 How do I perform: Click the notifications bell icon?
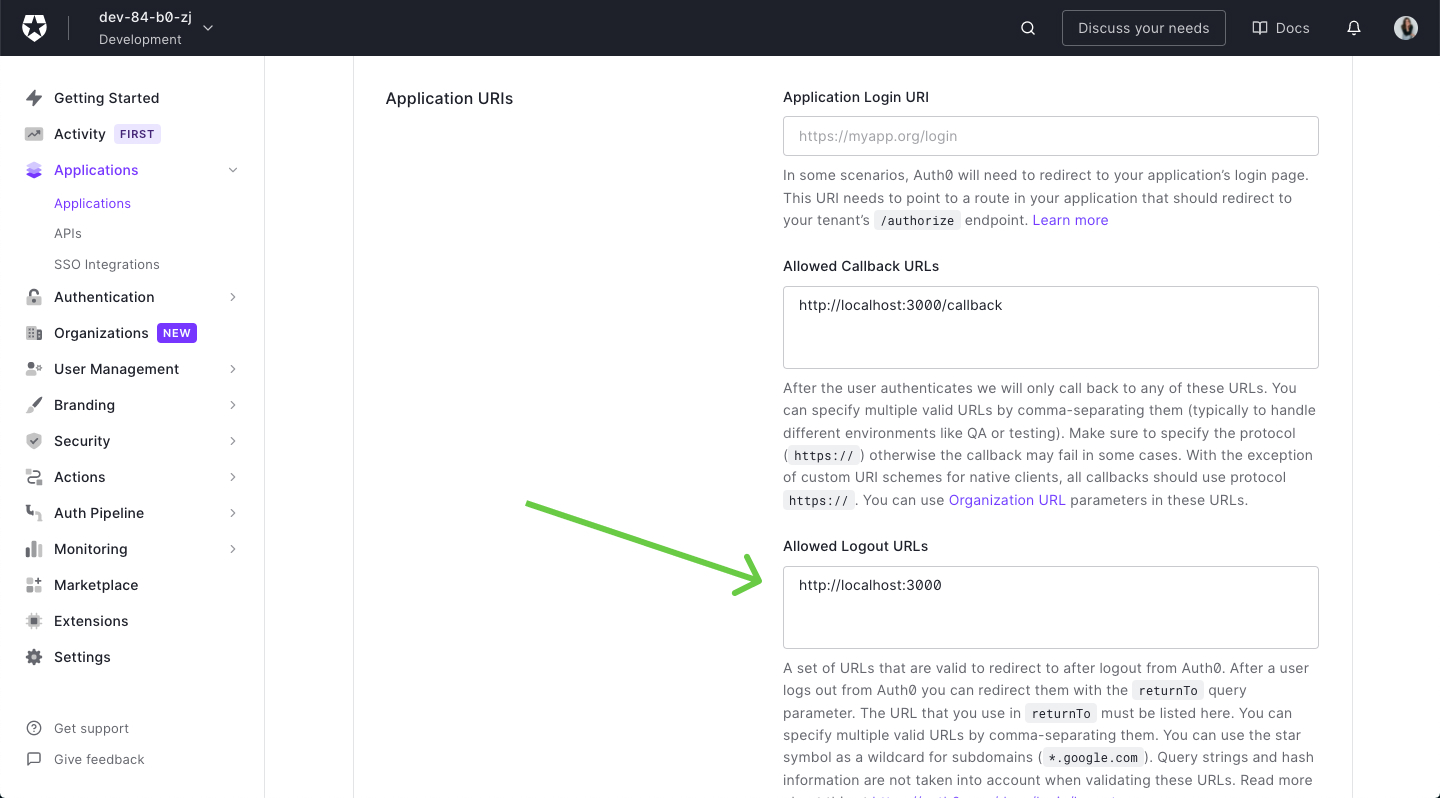pyautogui.click(x=1354, y=27)
